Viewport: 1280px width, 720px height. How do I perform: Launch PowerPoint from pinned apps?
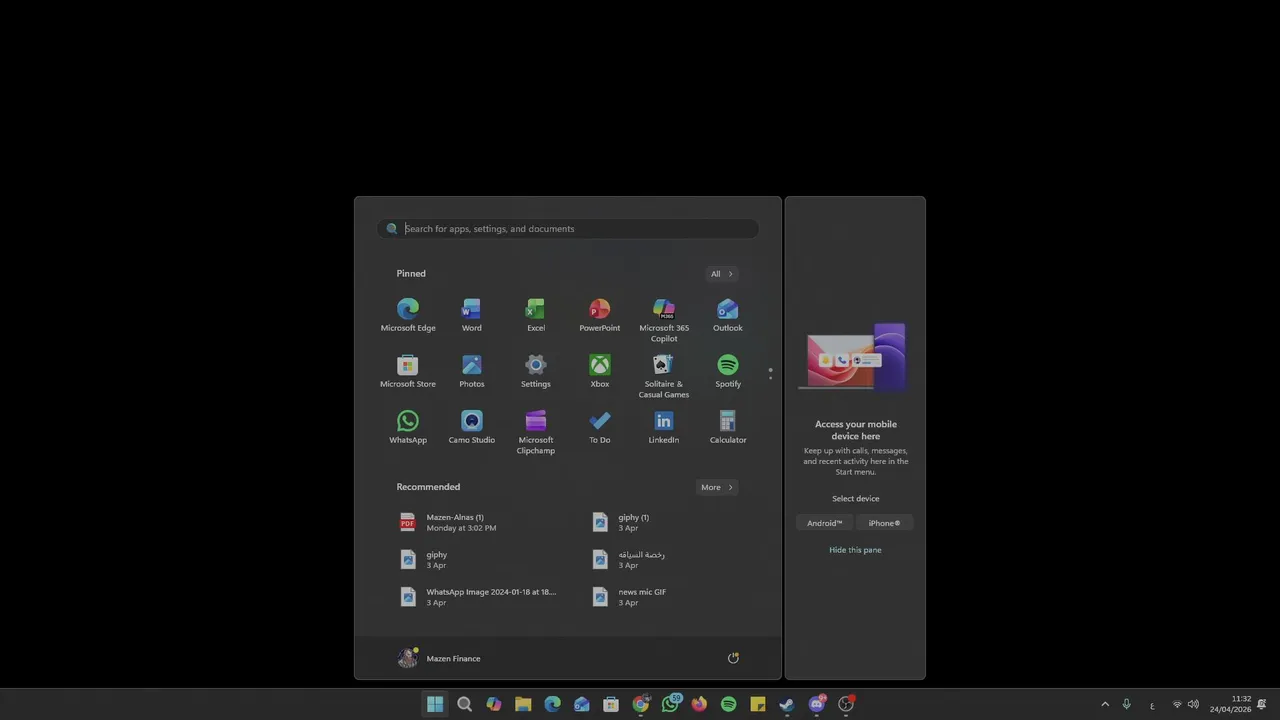(x=600, y=315)
